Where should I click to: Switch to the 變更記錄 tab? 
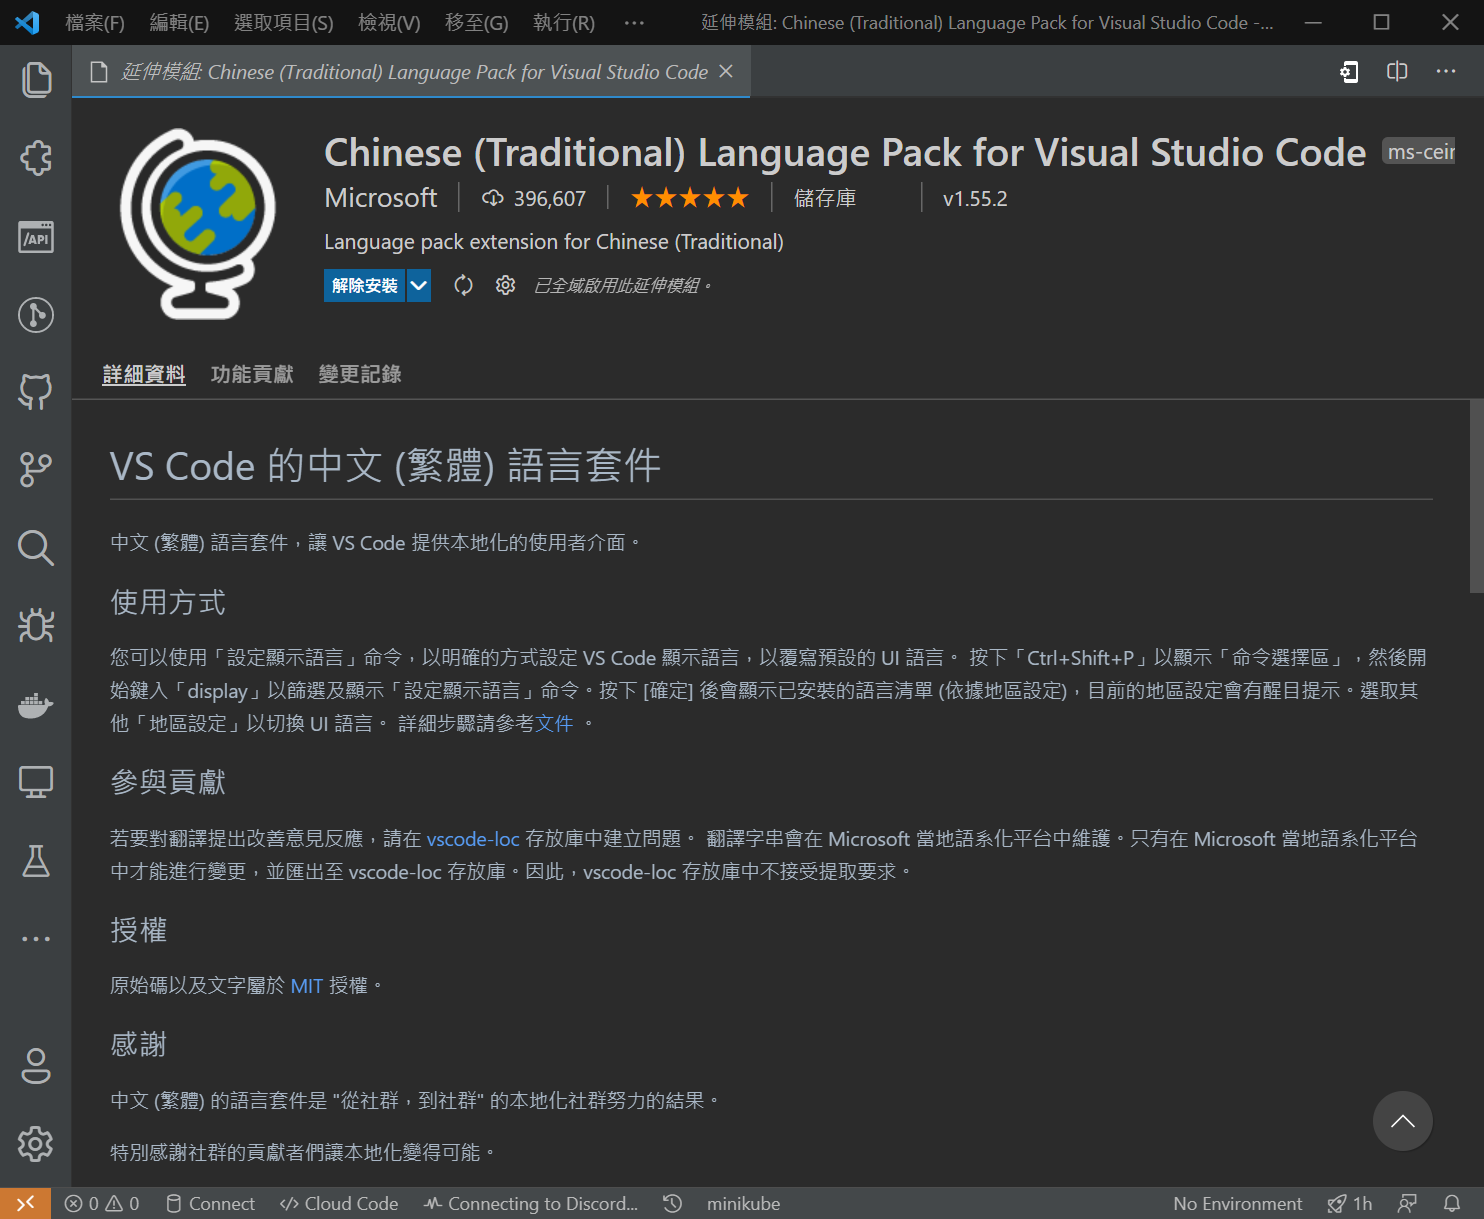(x=360, y=374)
